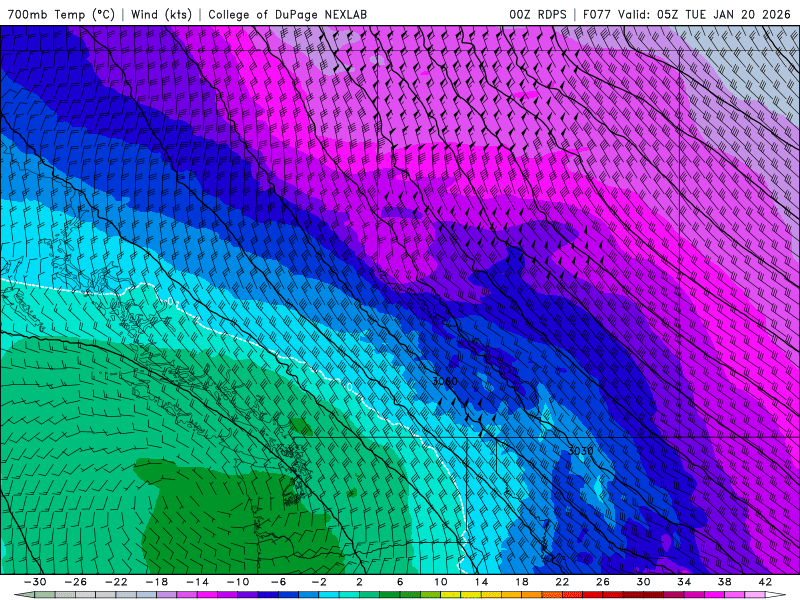Screen dimensions: 800x600
Task: Click the -26 value on the color scale
Action: tap(76, 582)
